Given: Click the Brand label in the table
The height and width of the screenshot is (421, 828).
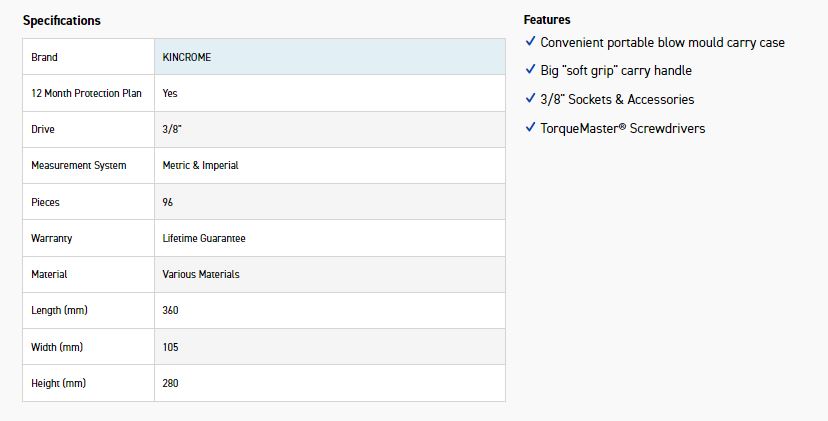Looking at the screenshot, I should pos(45,57).
